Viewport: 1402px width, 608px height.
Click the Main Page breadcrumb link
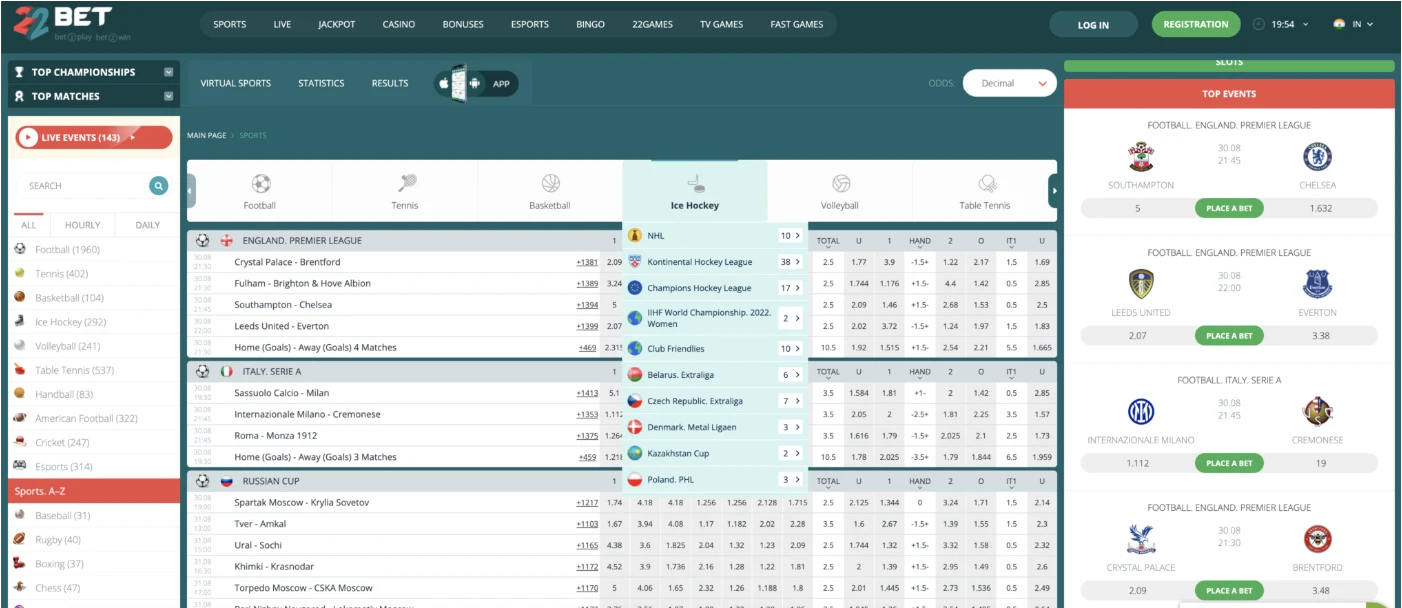tap(207, 135)
